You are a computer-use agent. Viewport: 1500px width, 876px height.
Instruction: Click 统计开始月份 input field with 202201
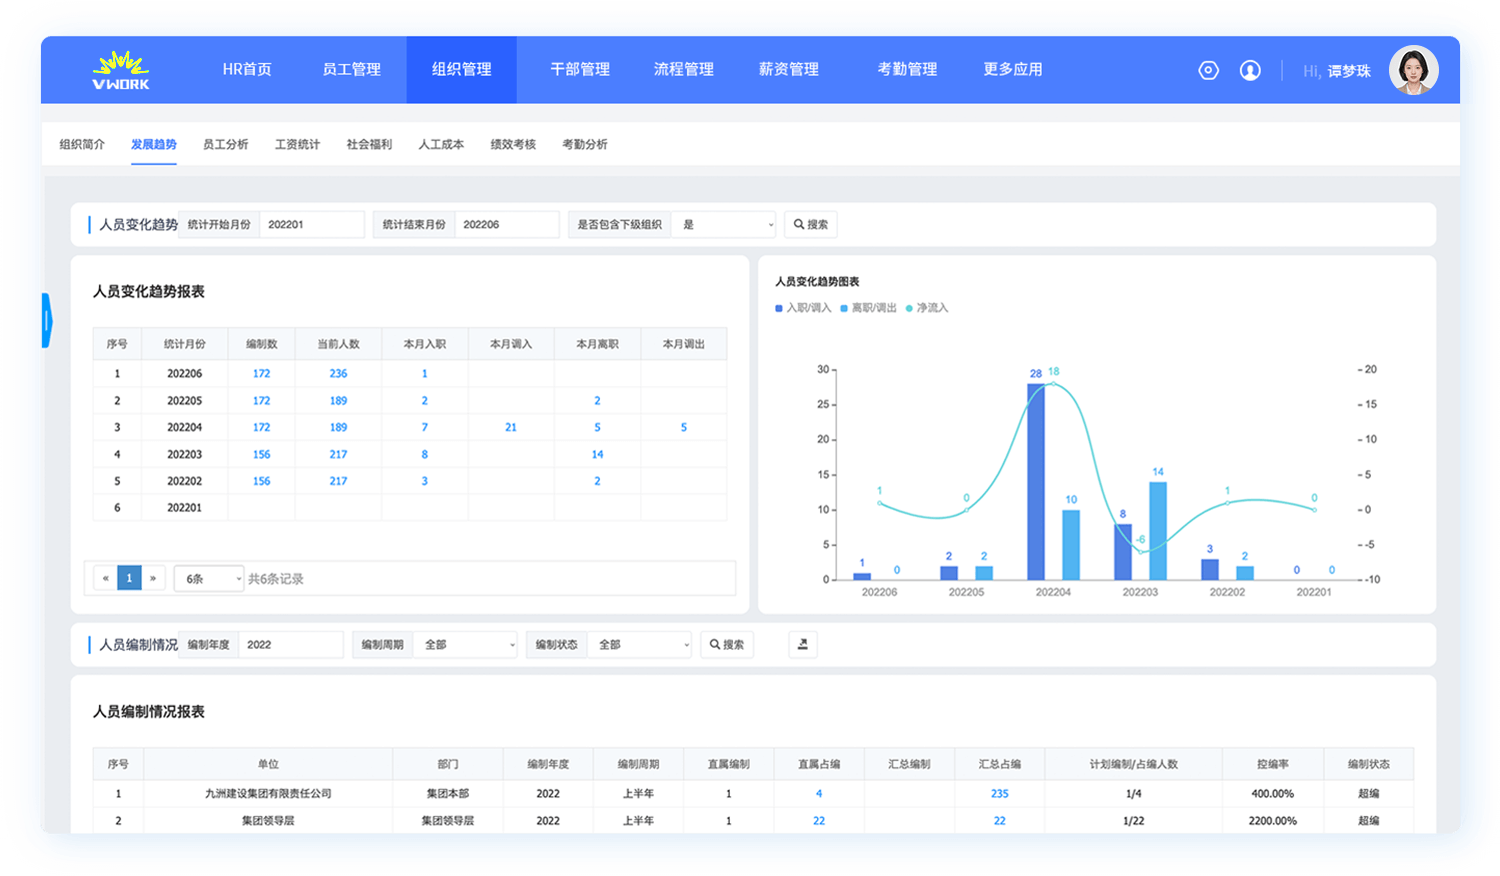(x=312, y=225)
